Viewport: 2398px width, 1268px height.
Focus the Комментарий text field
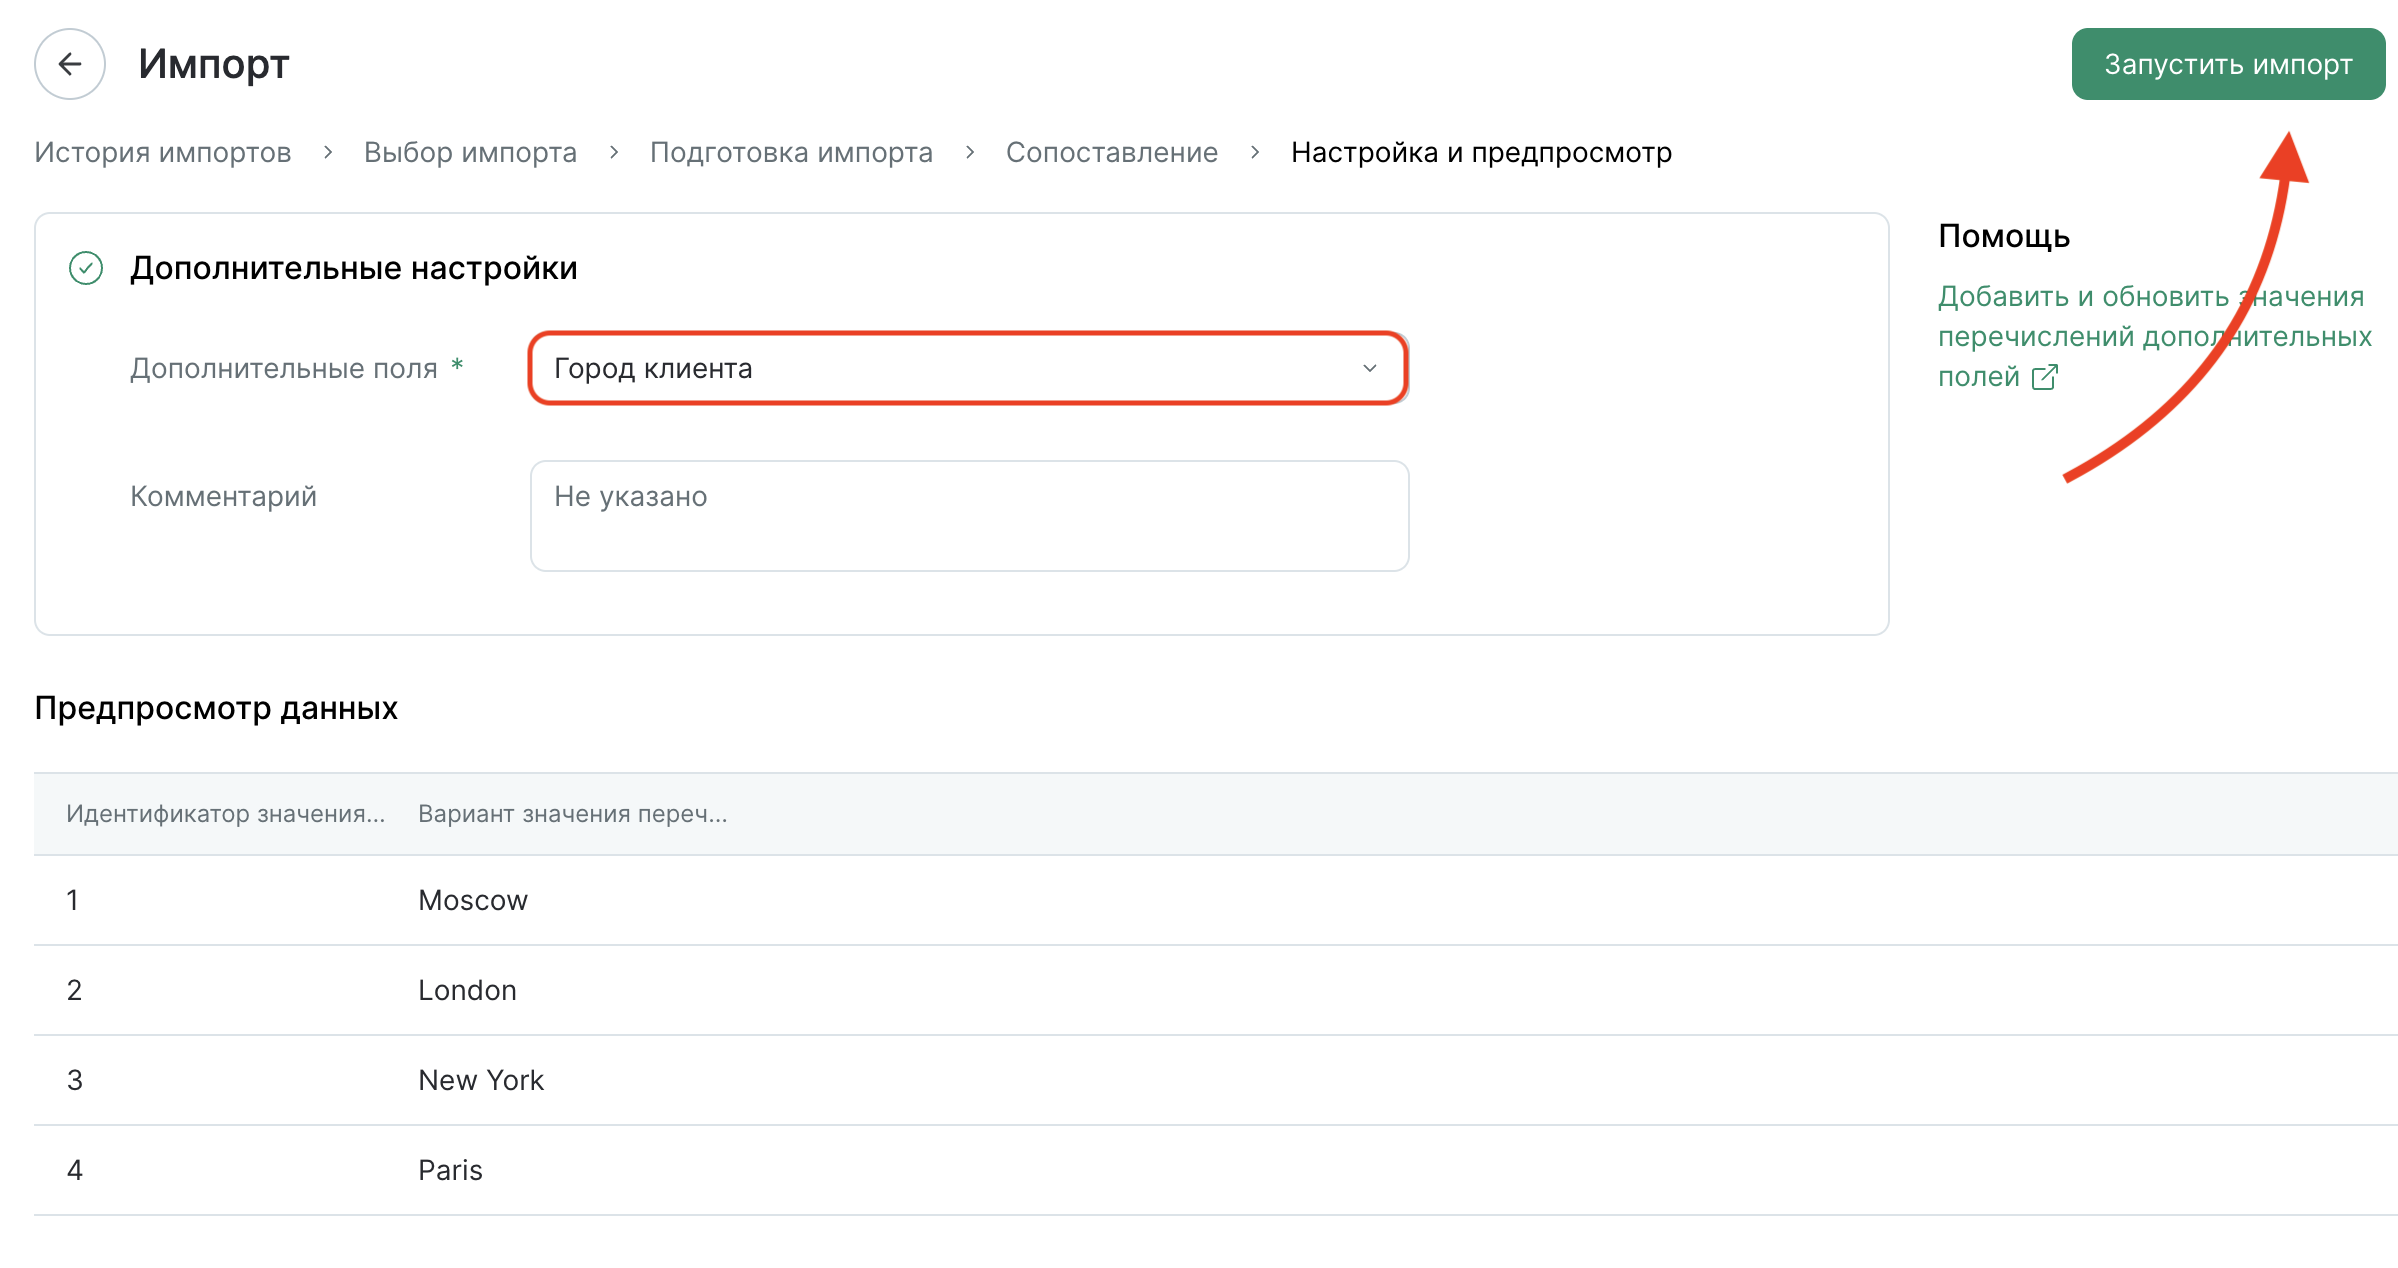(x=969, y=516)
